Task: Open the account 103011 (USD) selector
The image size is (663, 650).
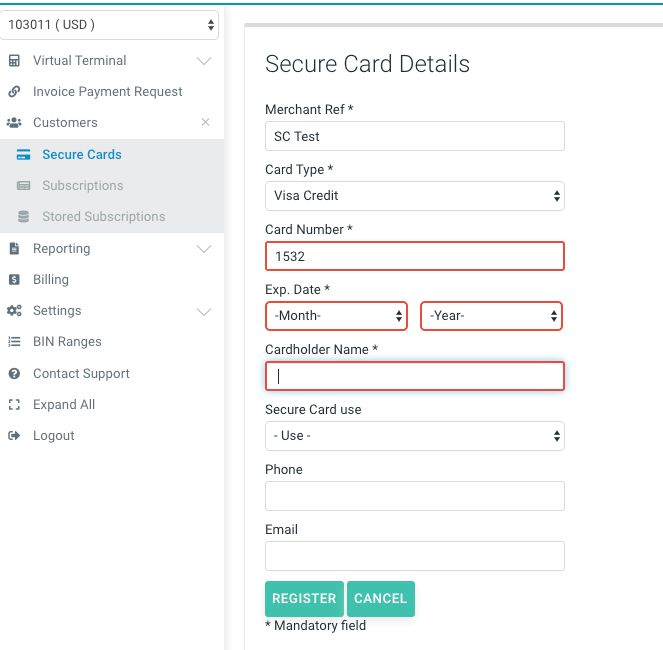Action: coord(110,24)
